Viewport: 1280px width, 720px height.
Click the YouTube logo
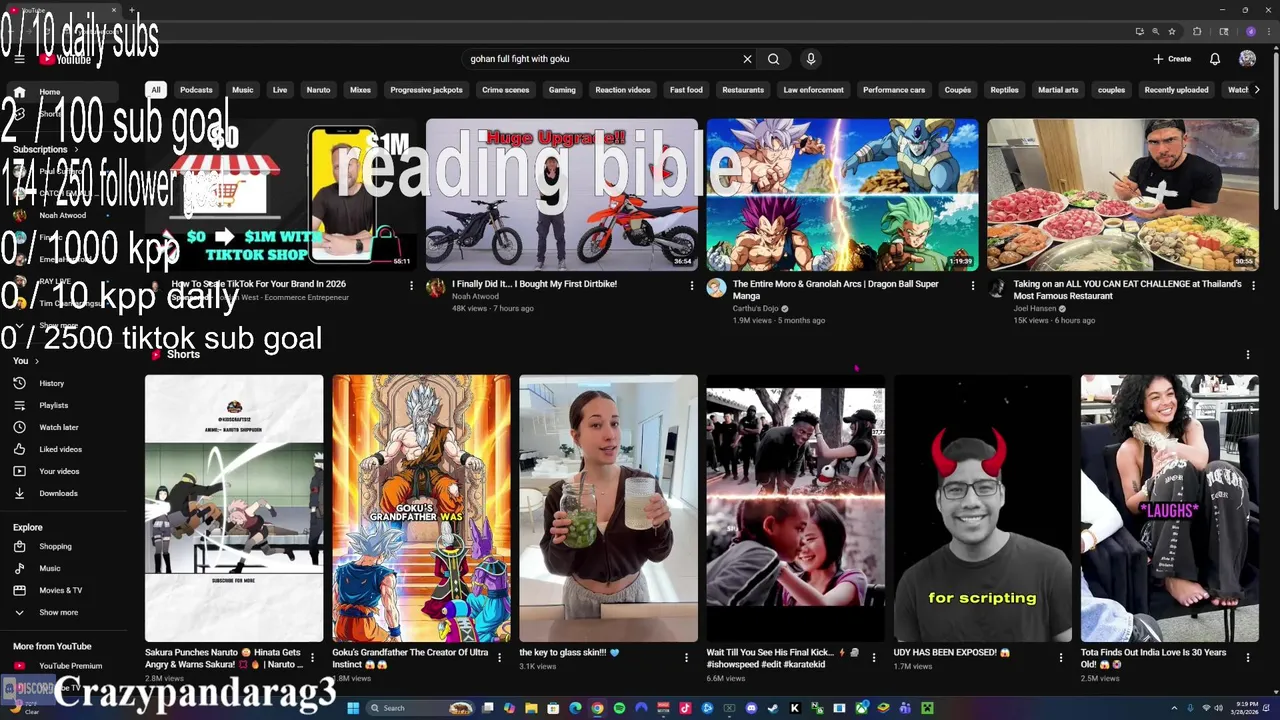point(66,59)
